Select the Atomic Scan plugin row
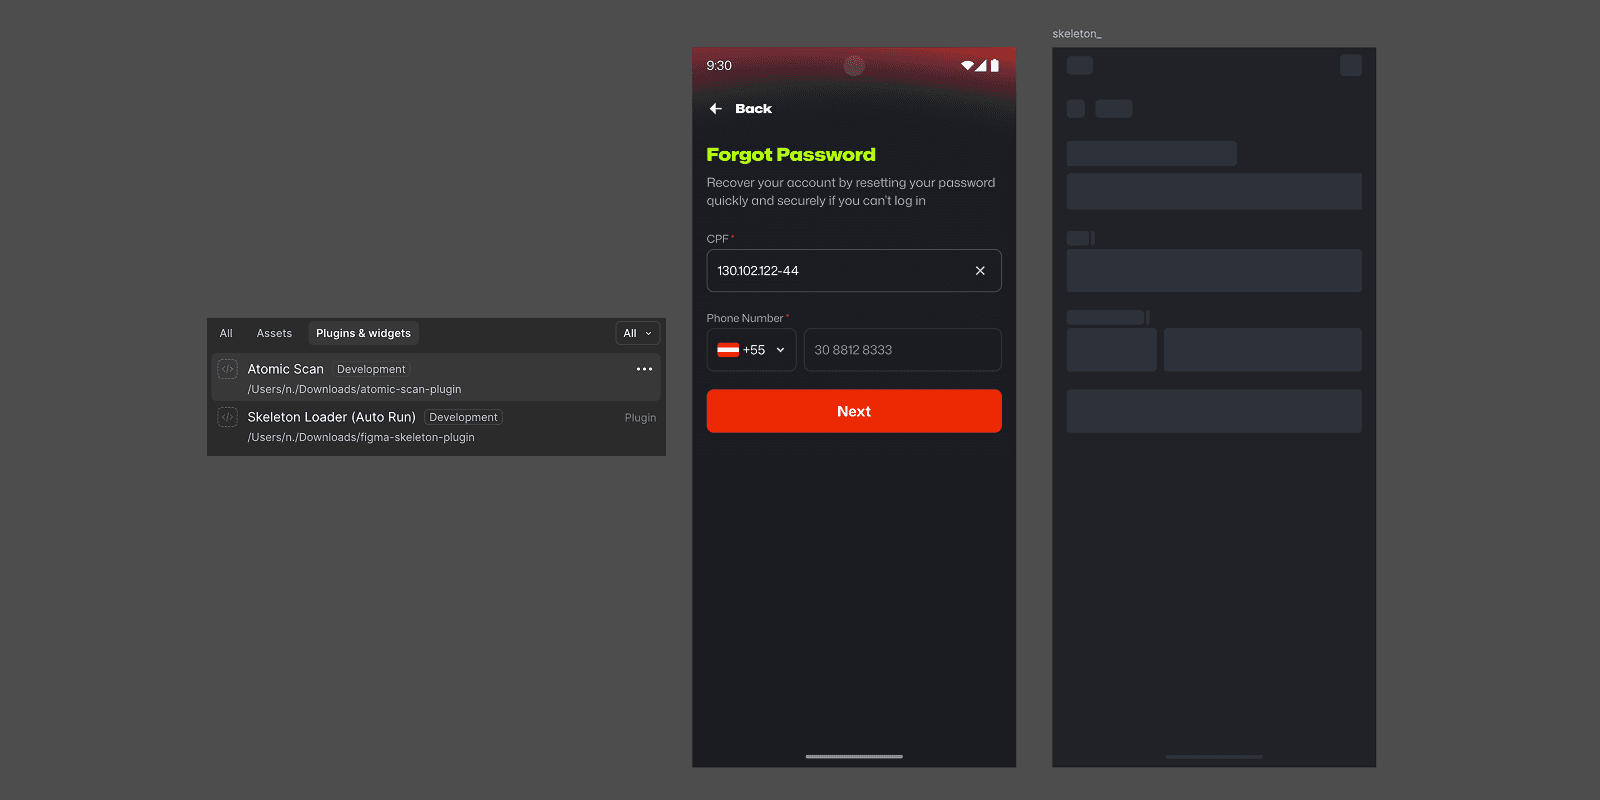The width and height of the screenshot is (1600, 800). (x=436, y=378)
